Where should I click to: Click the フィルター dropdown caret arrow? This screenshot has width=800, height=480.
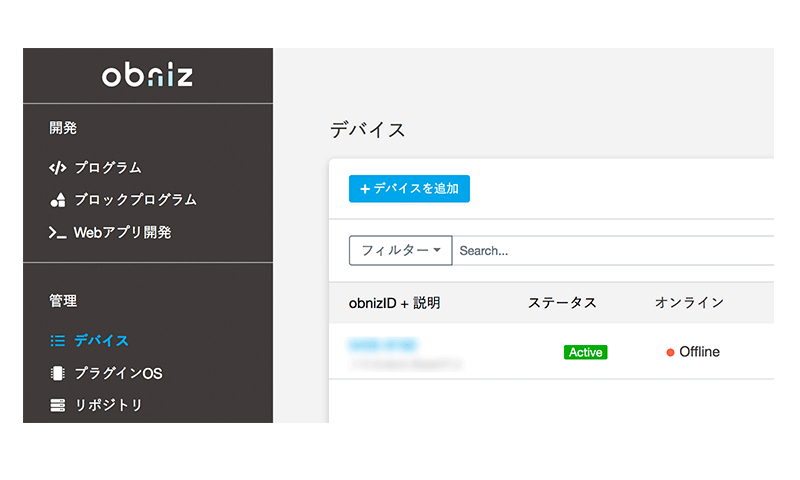(437, 250)
